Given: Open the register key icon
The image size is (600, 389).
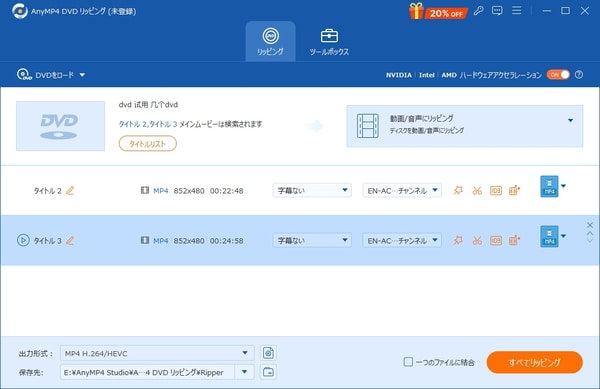Looking at the screenshot, I should [x=478, y=11].
